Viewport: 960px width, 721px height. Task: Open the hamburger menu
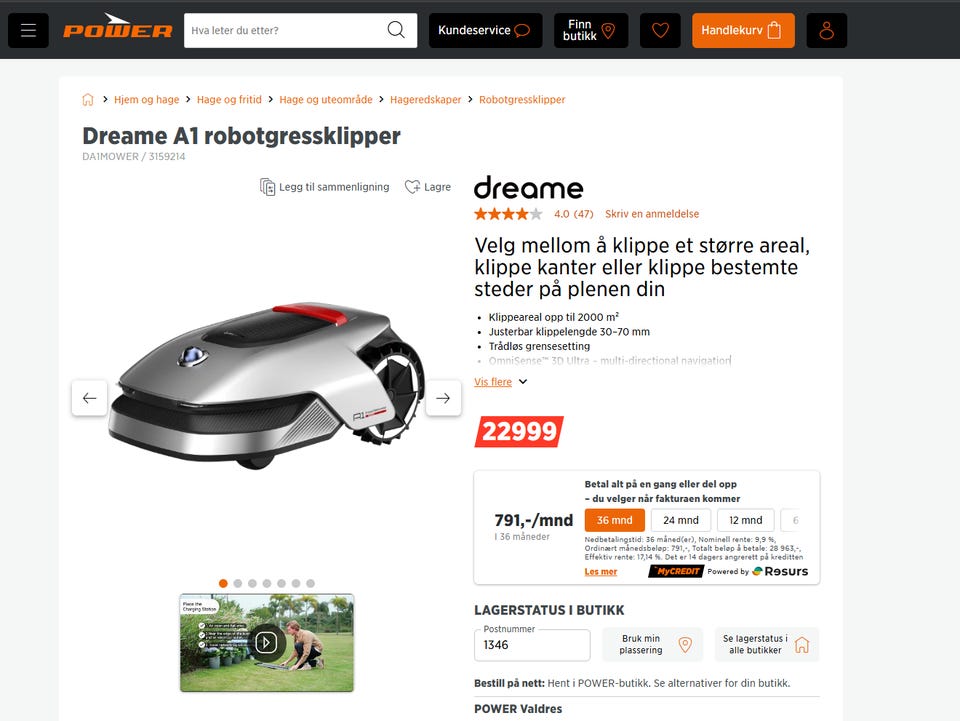click(x=28, y=31)
